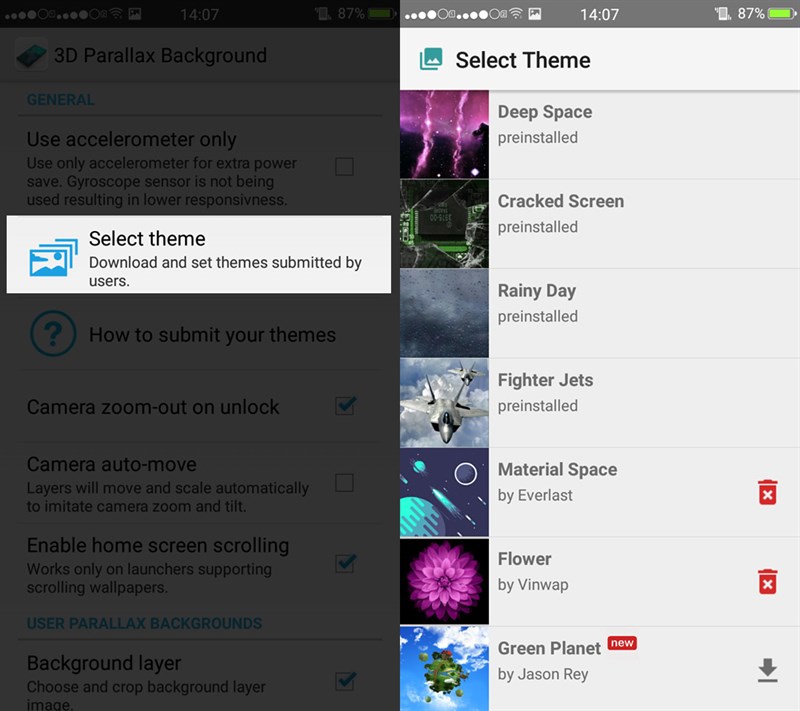Open How to submit your themes
This screenshot has height=711, width=800.
(212, 335)
